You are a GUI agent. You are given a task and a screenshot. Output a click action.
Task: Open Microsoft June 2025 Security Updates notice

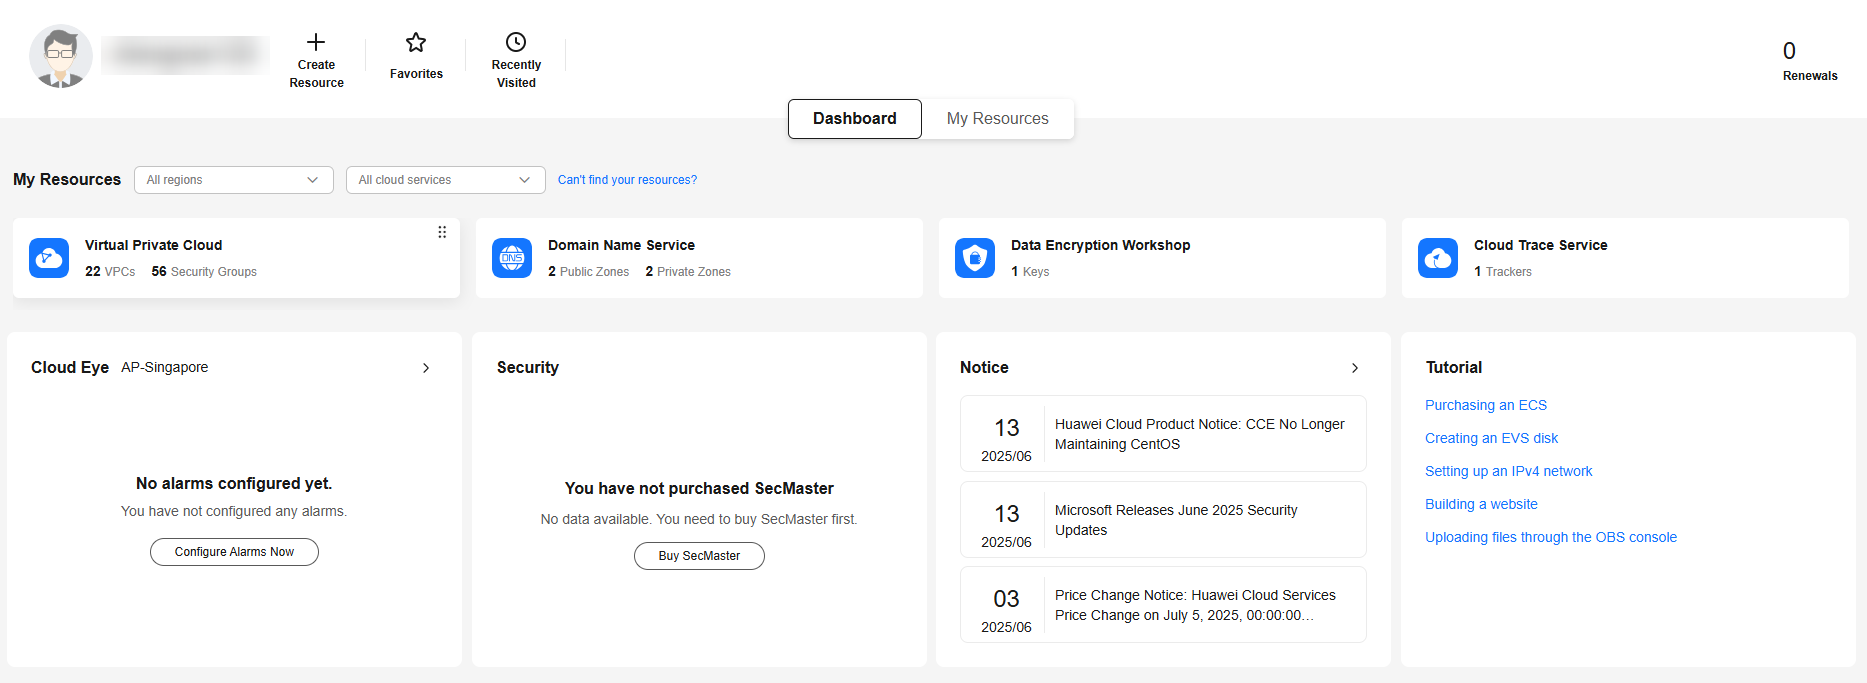tap(1163, 520)
